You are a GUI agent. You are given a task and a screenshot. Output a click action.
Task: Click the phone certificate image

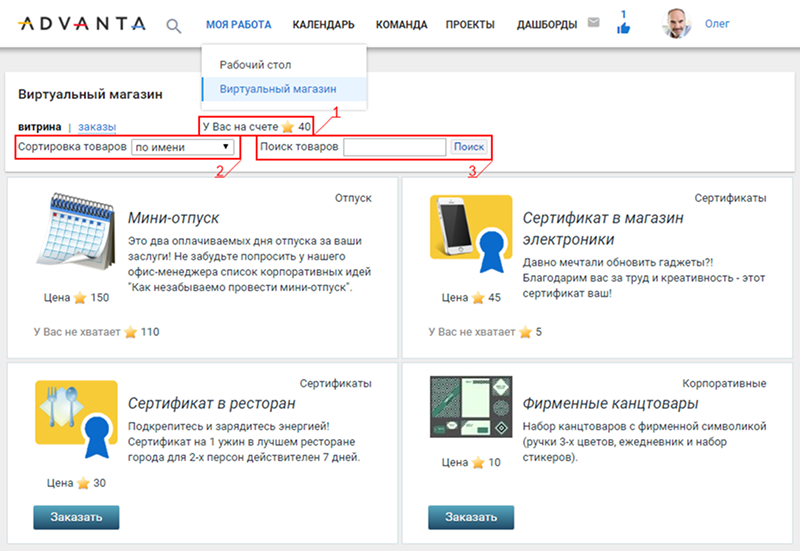471,233
